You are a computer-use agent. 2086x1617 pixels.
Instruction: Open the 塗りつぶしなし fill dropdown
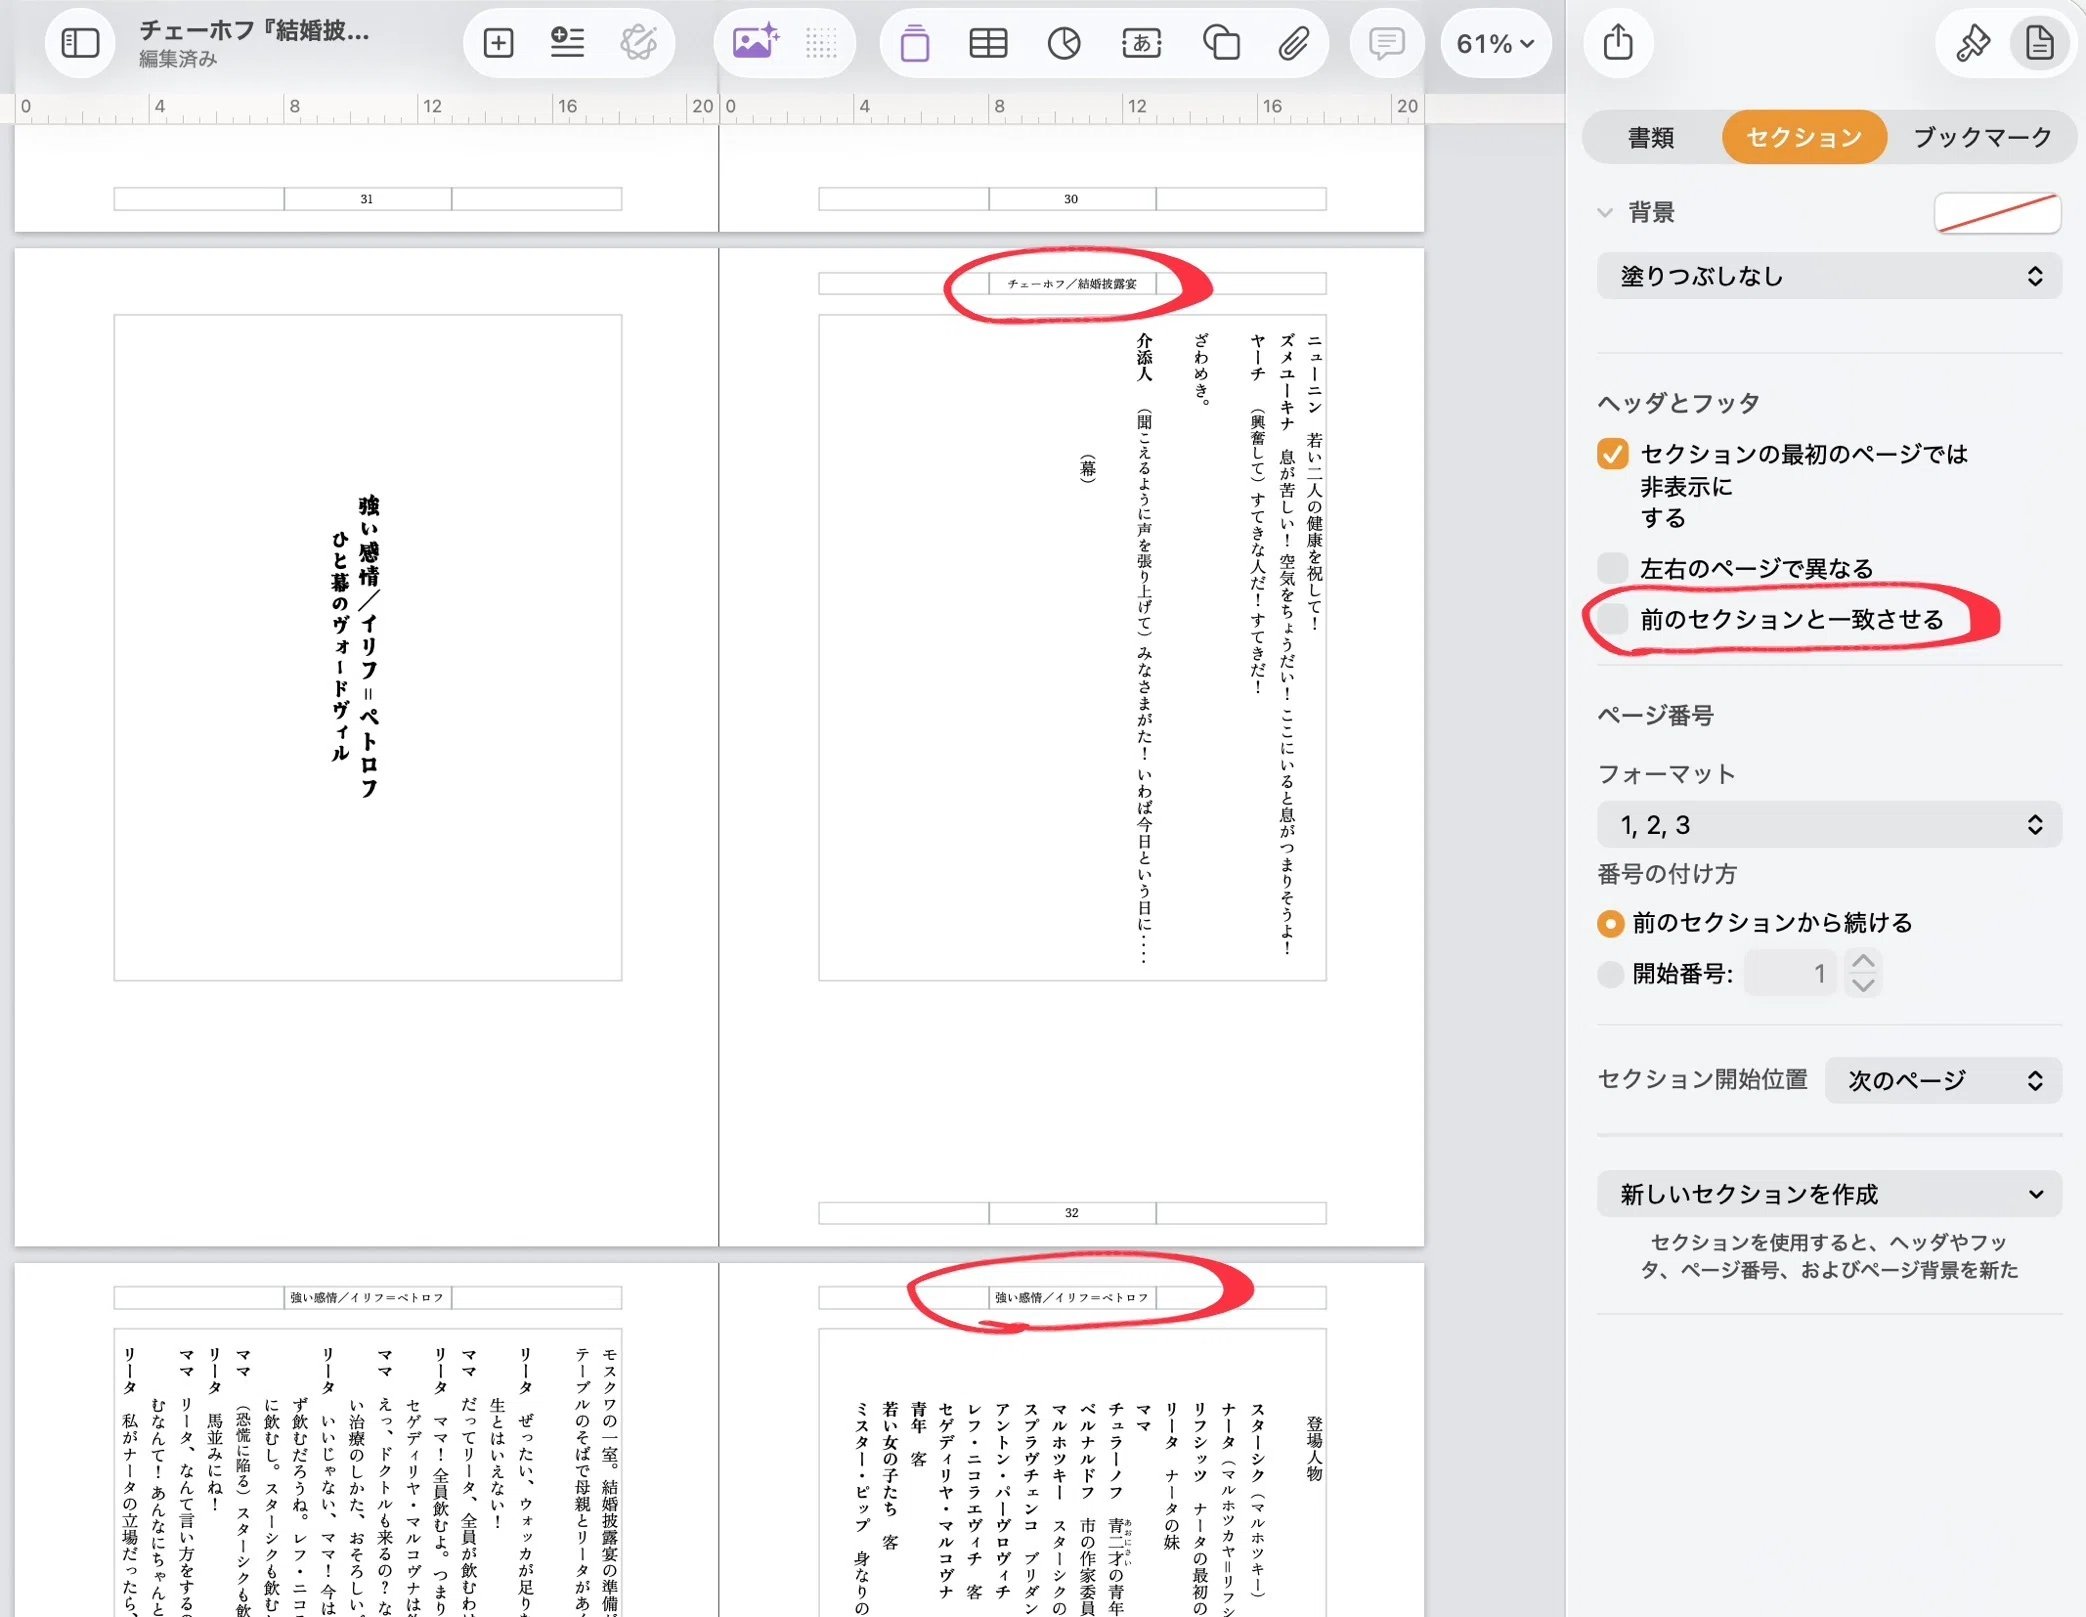coord(1829,276)
